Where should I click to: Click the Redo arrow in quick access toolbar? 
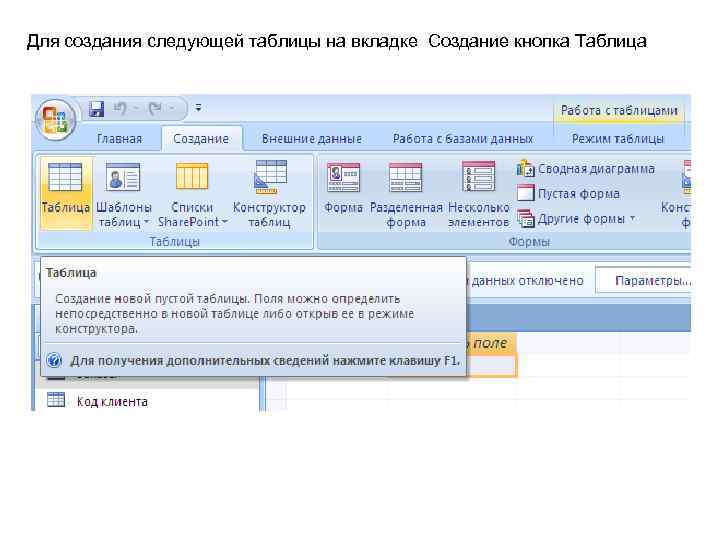pos(155,108)
